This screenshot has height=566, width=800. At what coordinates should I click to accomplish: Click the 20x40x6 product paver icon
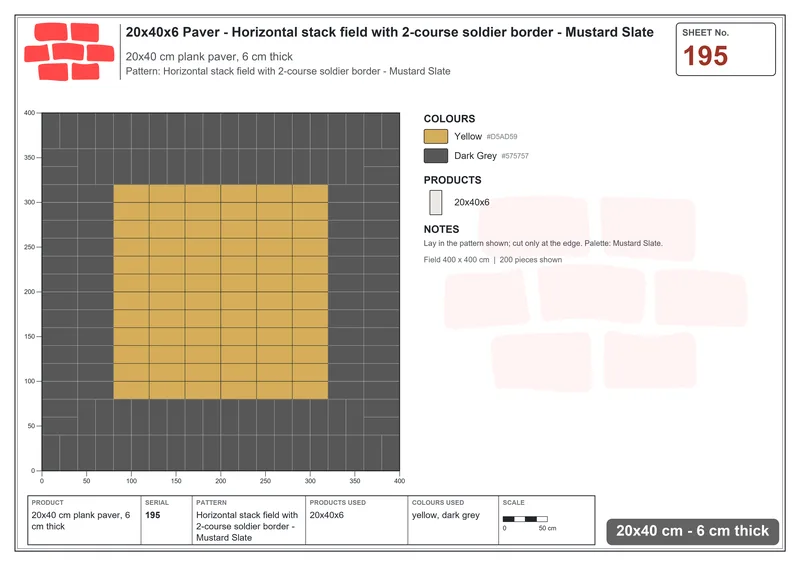[436, 202]
